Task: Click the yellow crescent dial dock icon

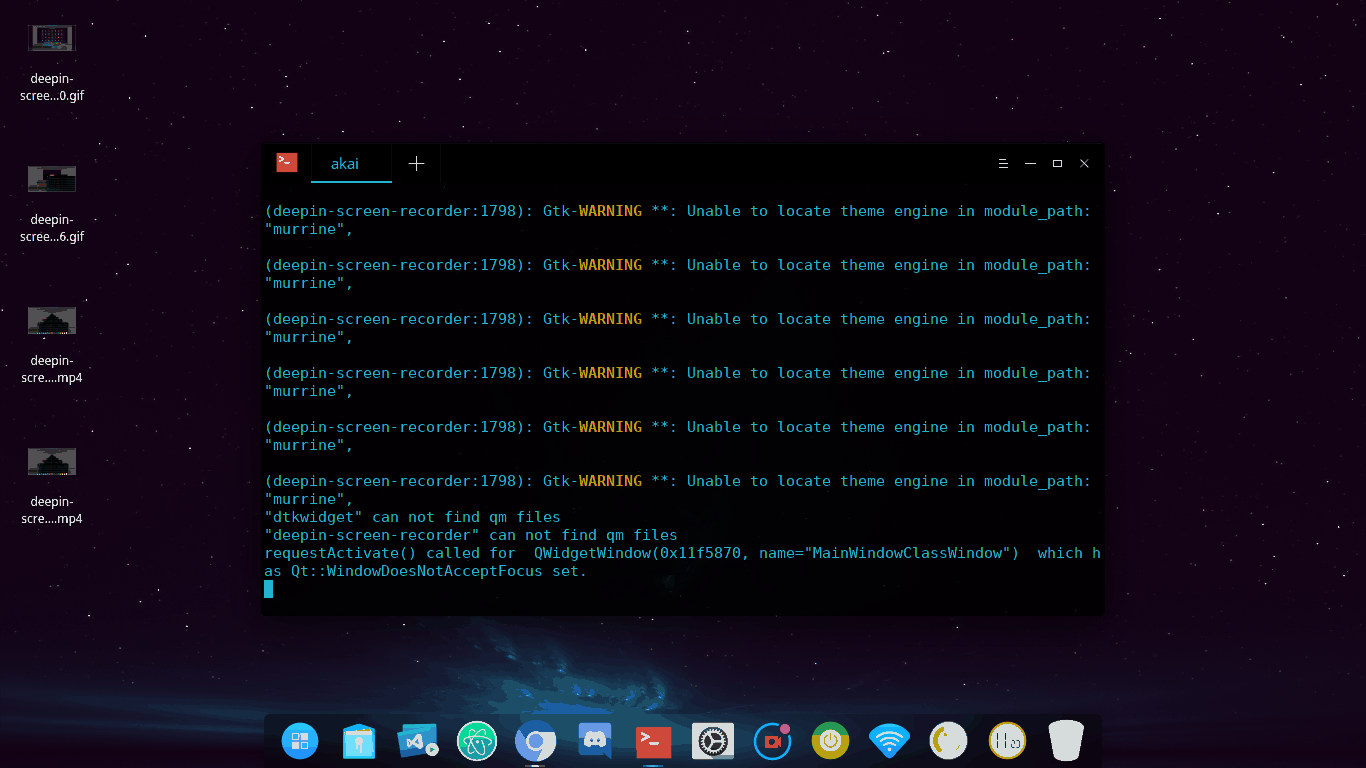Action: click(948, 741)
